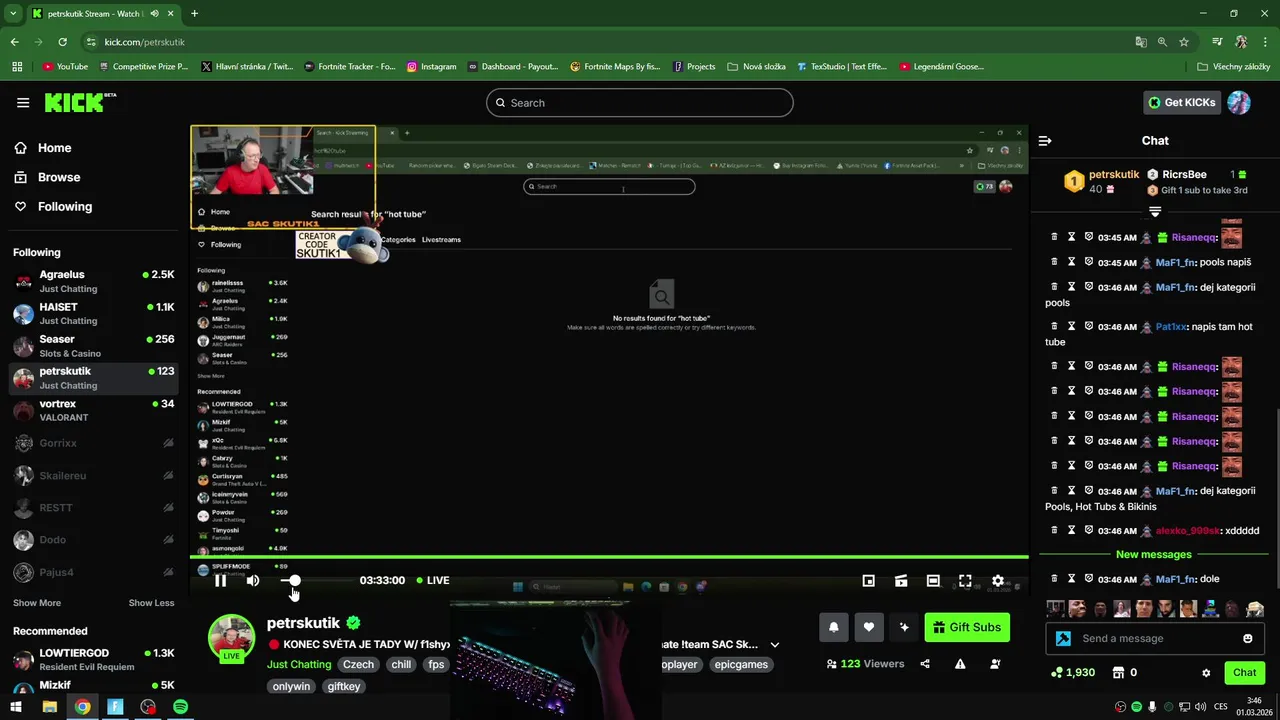Enter fullscreen for the video player
The height and width of the screenshot is (720, 1280).
965,580
